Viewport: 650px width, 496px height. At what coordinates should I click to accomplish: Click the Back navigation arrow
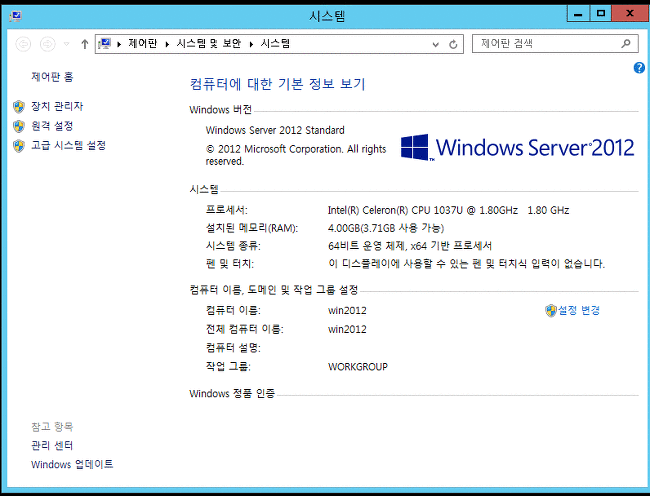[x=23, y=44]
